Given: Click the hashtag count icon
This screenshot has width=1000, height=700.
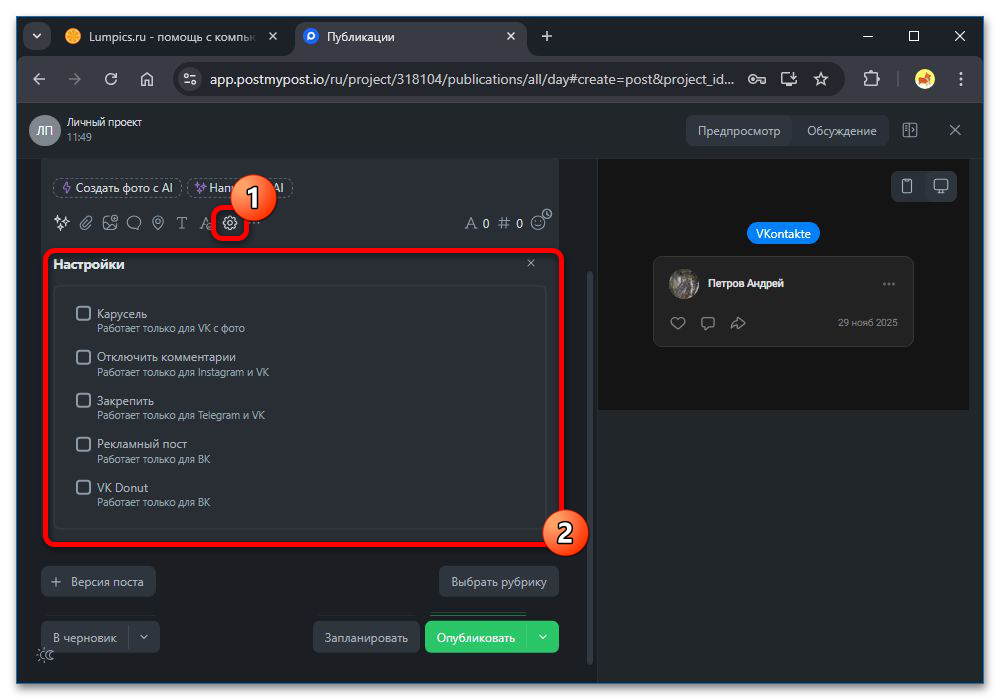Looking at the screenshot, I should coord(504,223).
